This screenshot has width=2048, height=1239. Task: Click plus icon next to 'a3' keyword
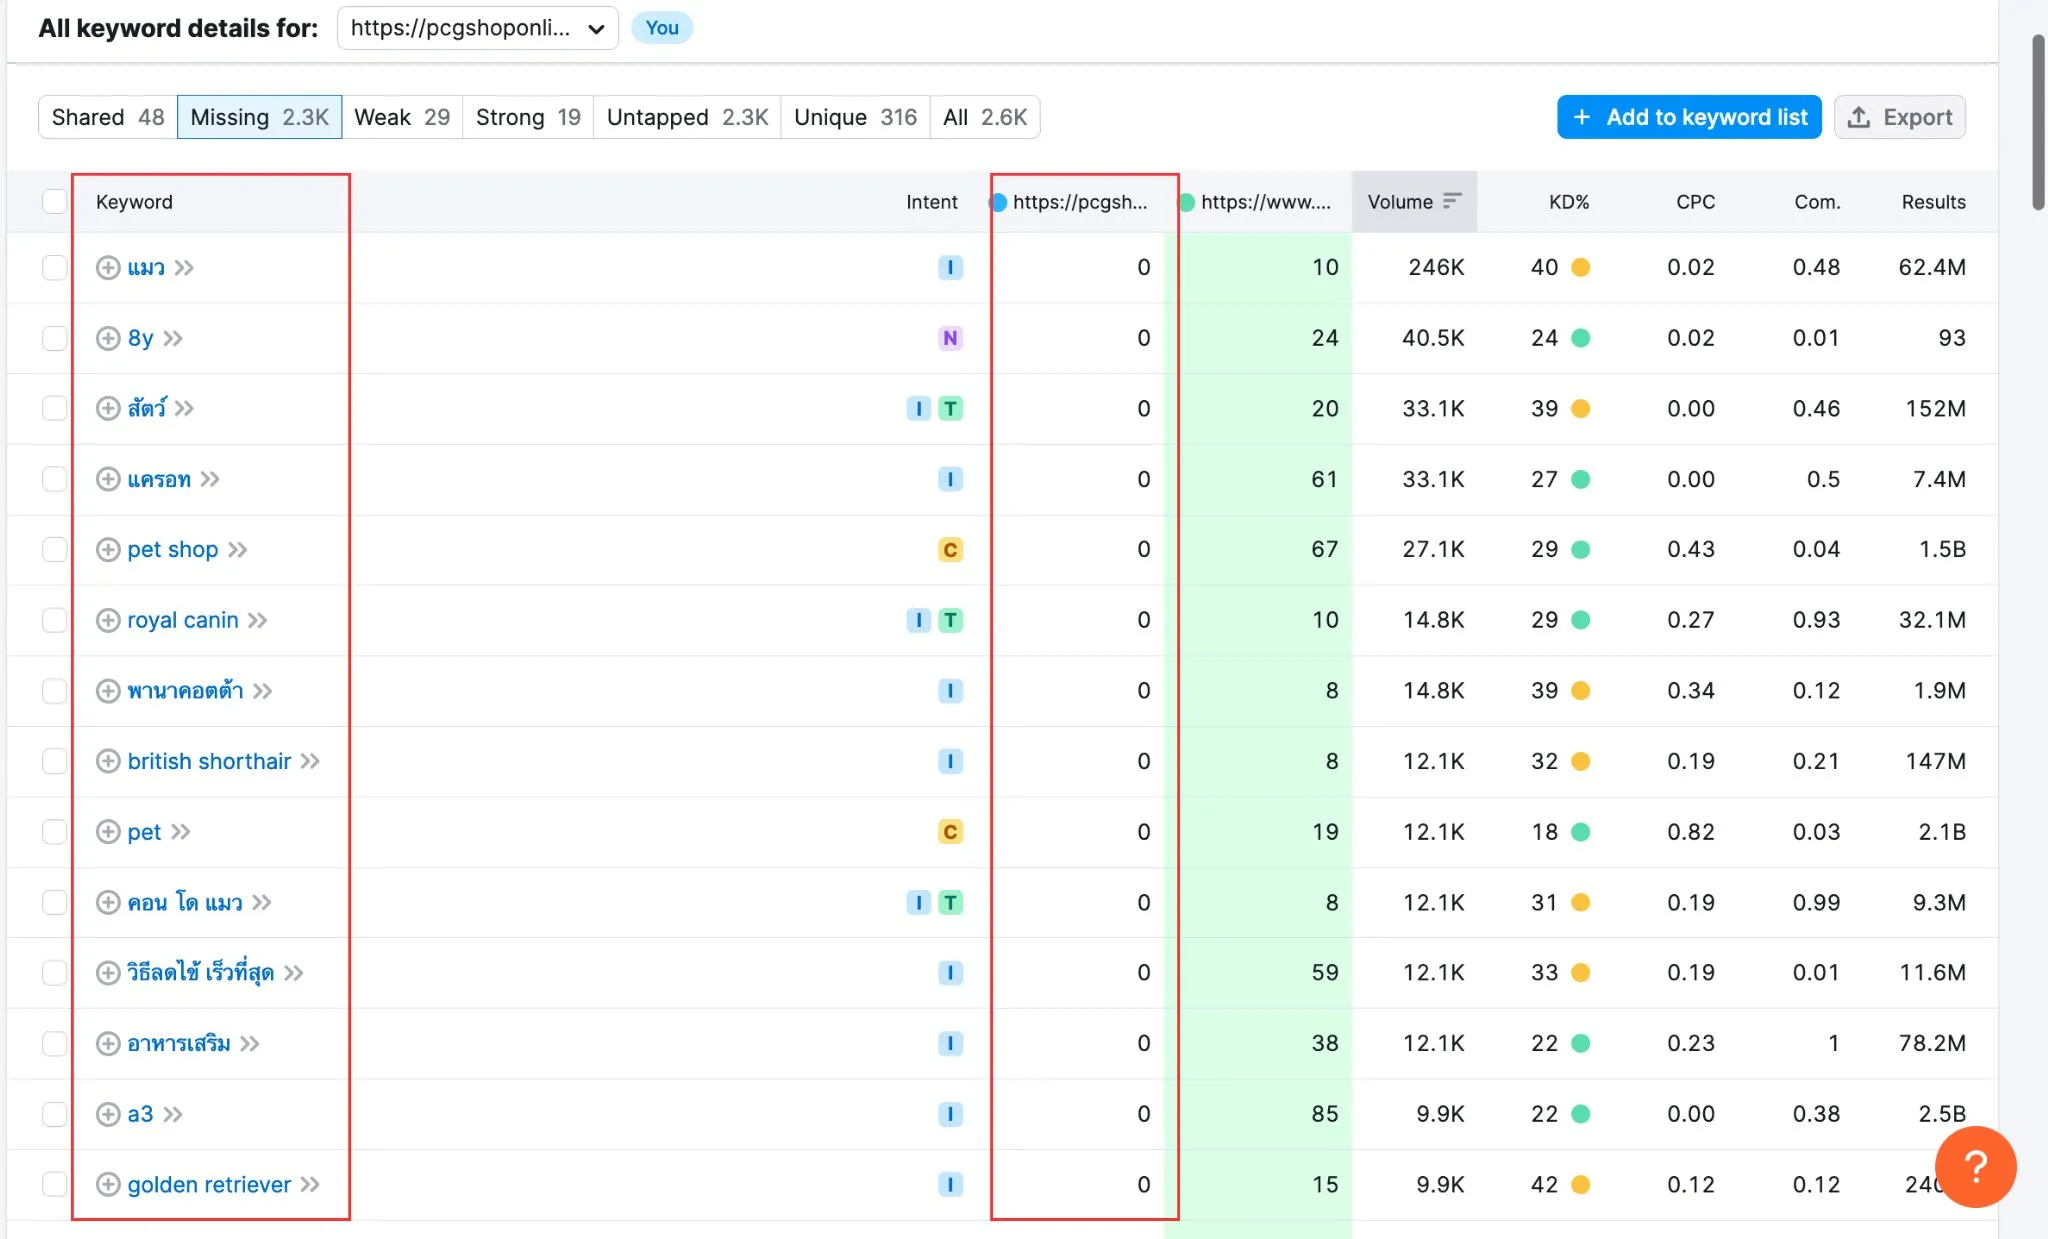(108, 1114)
